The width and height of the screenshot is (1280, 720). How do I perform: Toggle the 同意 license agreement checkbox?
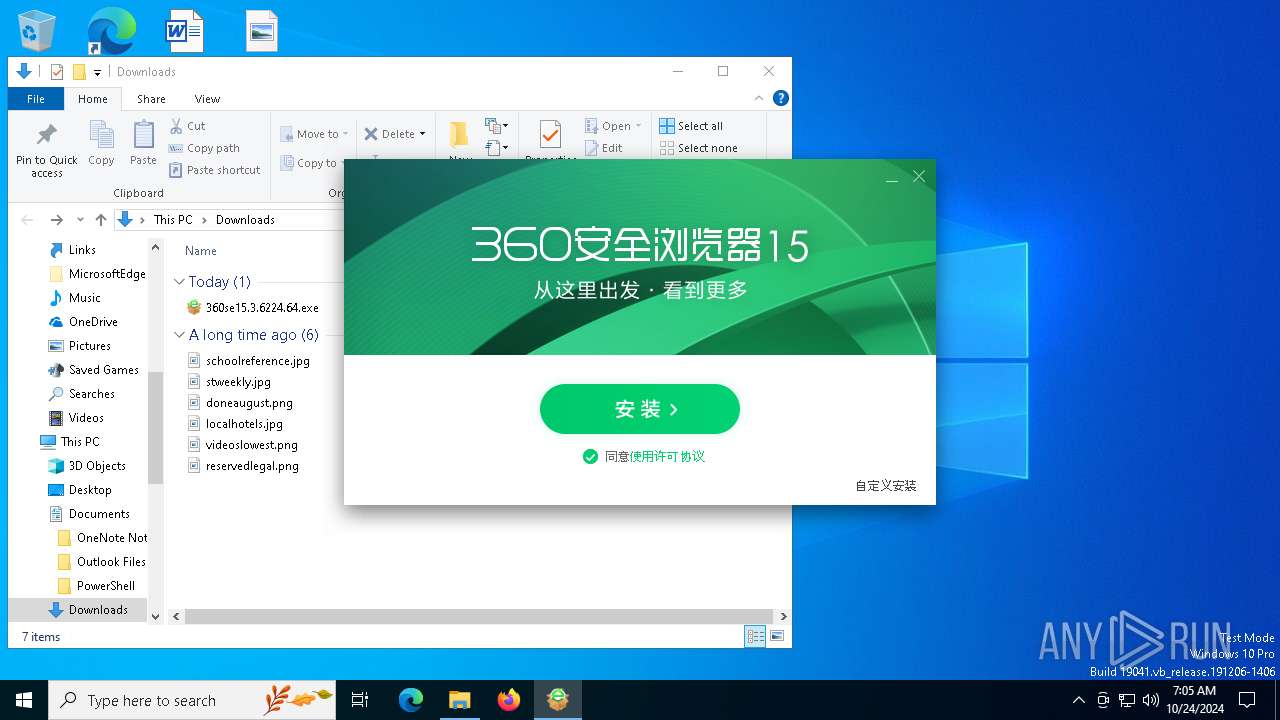pos(590,456)
